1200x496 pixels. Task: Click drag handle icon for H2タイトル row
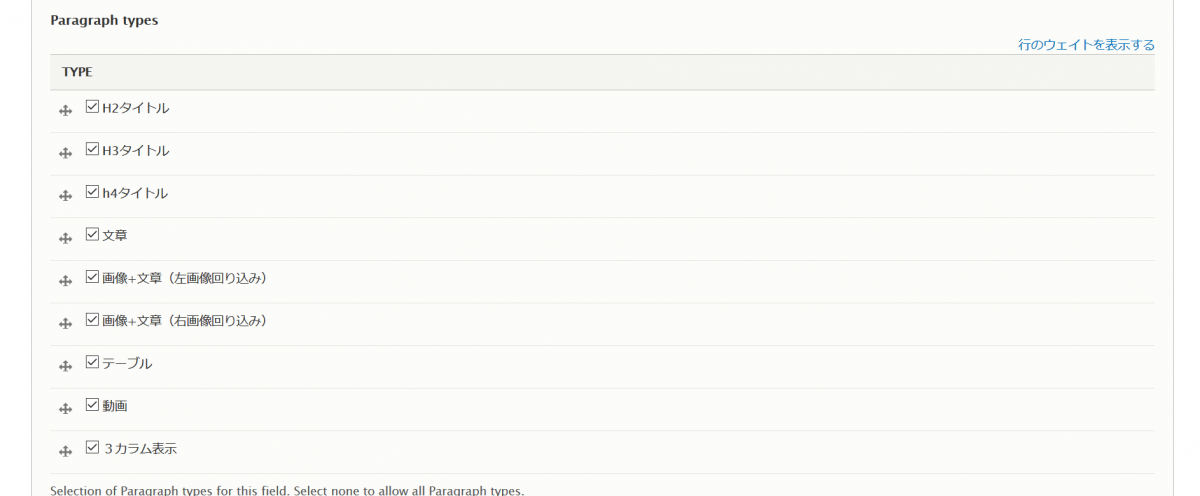coord(66,111)
